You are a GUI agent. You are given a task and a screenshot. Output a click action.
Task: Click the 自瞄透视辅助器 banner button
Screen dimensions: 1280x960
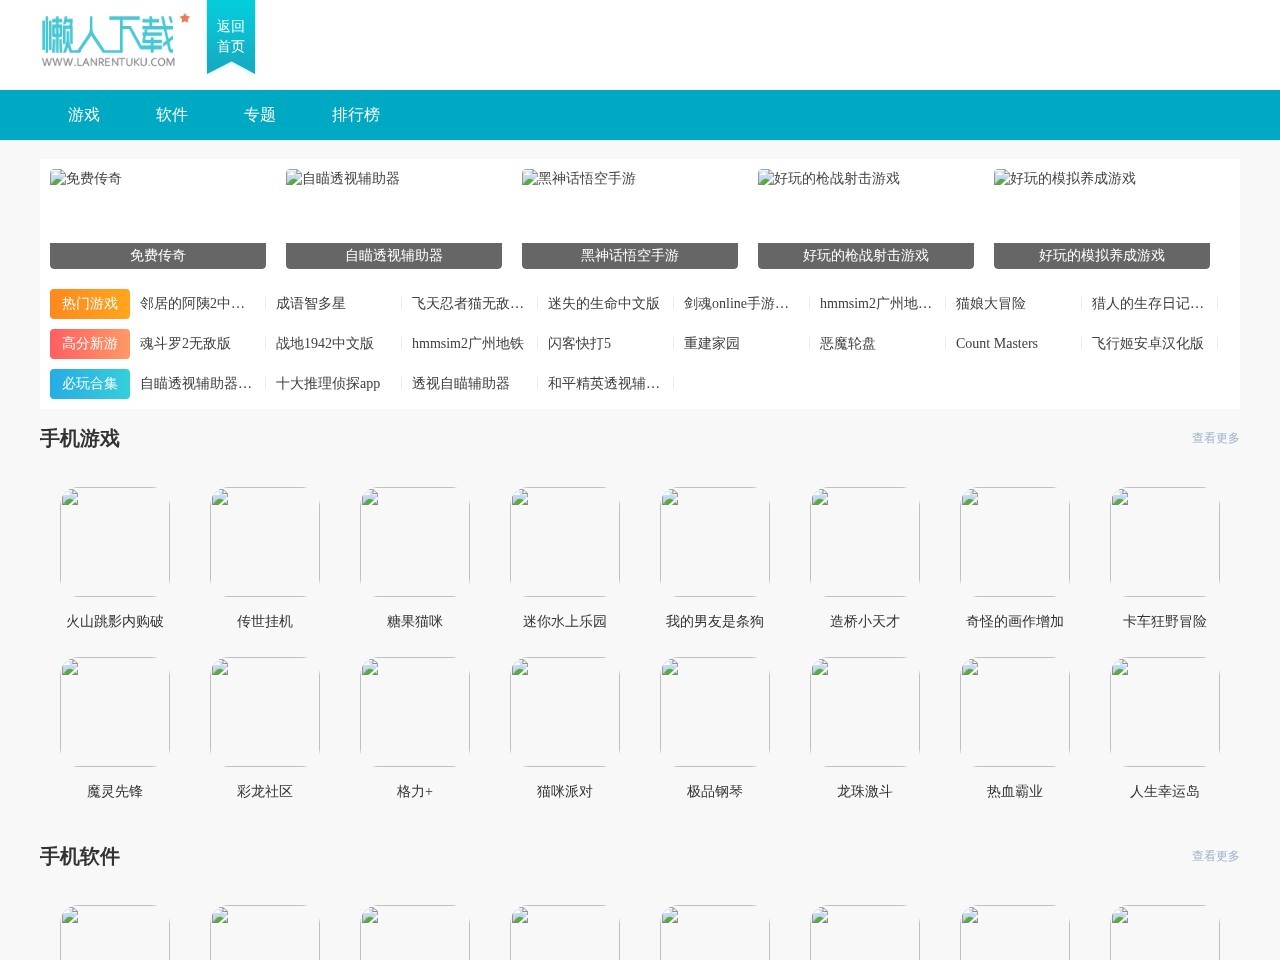pos(394,256)
